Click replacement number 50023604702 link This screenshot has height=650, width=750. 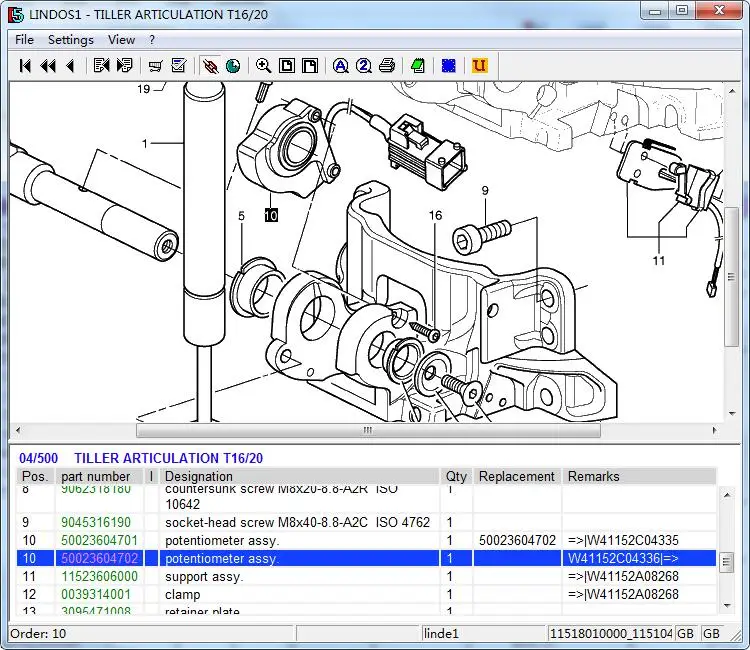click(517, 541)
